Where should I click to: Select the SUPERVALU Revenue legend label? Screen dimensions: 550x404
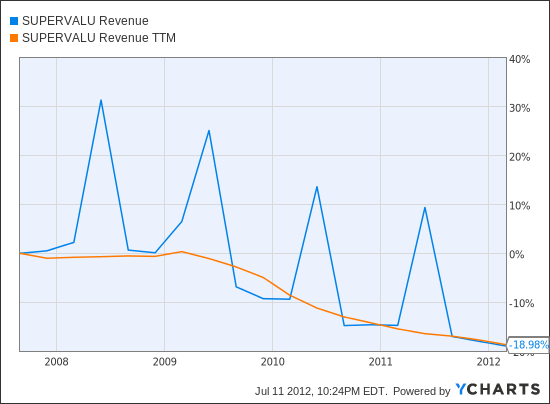(85, 21)
